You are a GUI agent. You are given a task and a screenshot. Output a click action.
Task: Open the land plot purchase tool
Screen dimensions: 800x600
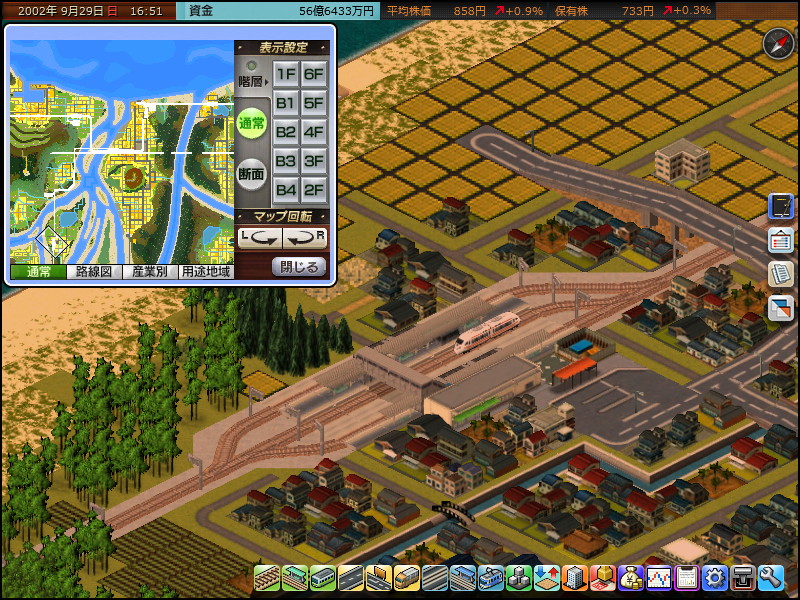click(x=603, y=578)
